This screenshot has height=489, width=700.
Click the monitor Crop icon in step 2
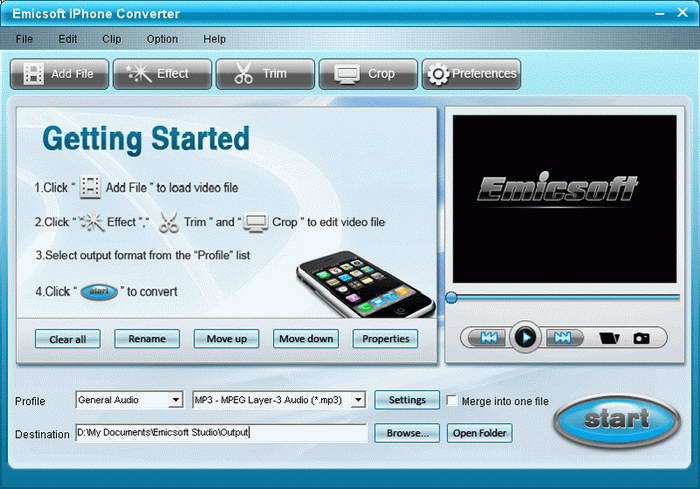tap(256, 223)
